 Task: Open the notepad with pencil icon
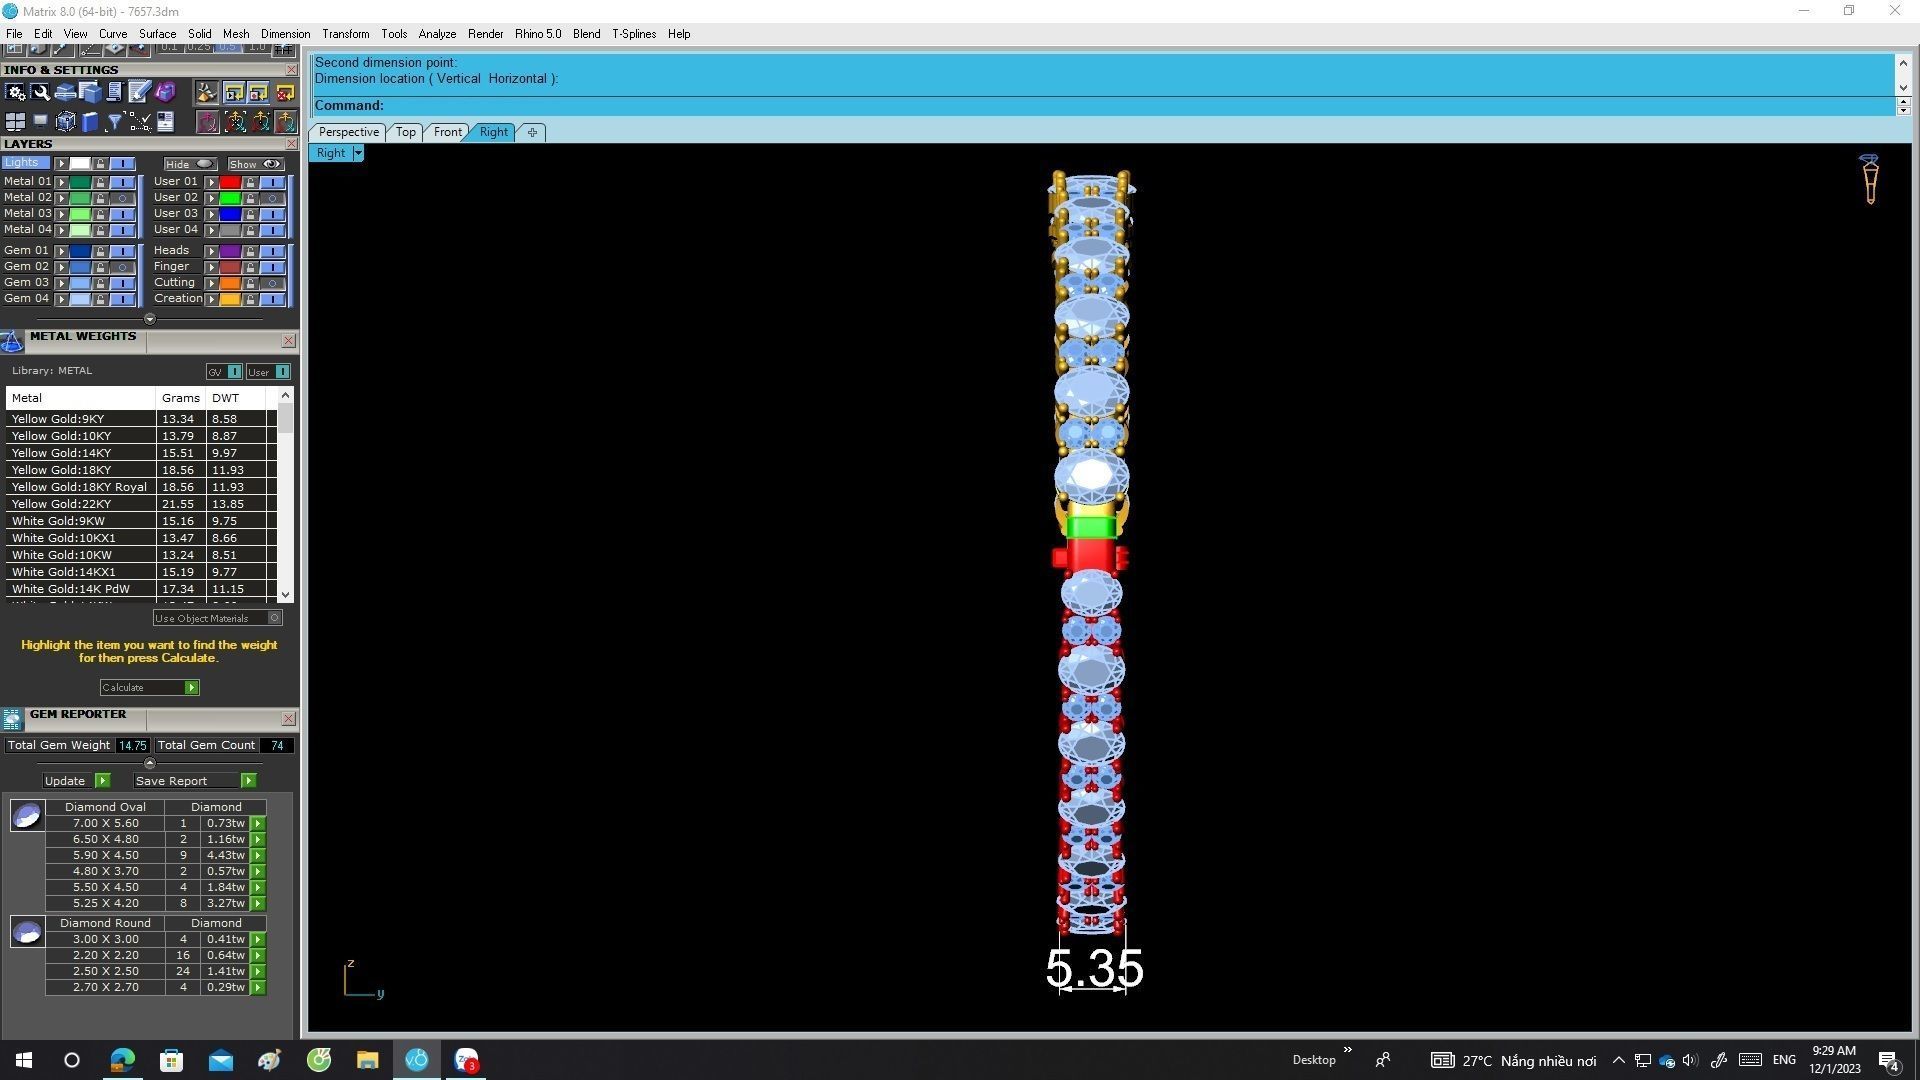tap(139, 93)
